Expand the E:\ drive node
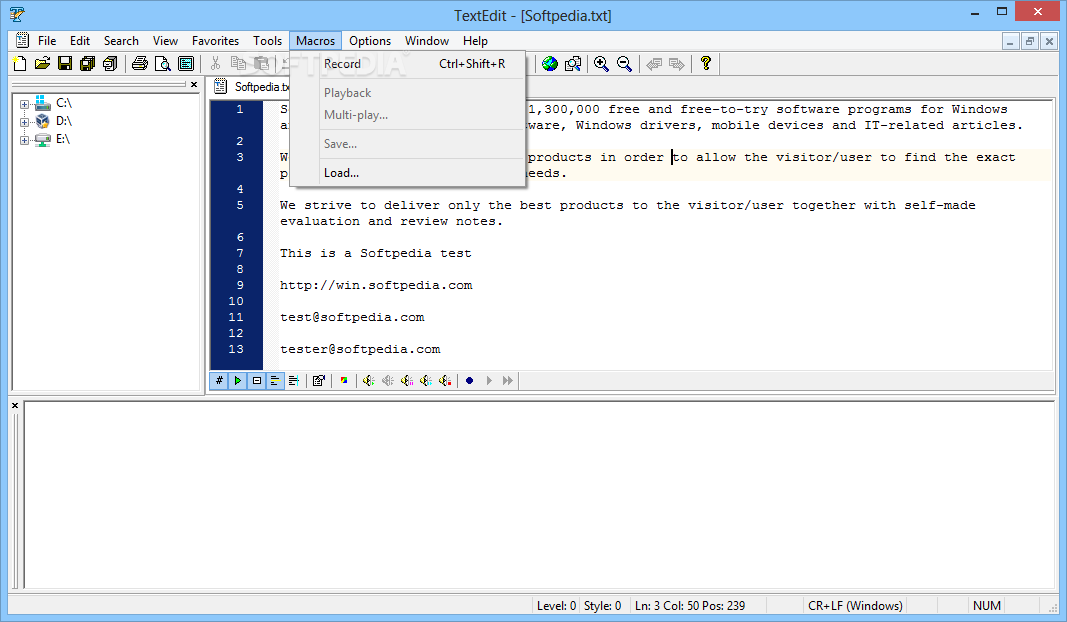Image resolution: width=1067 pixels, height=622 pixels. click(x=24, y=140)
